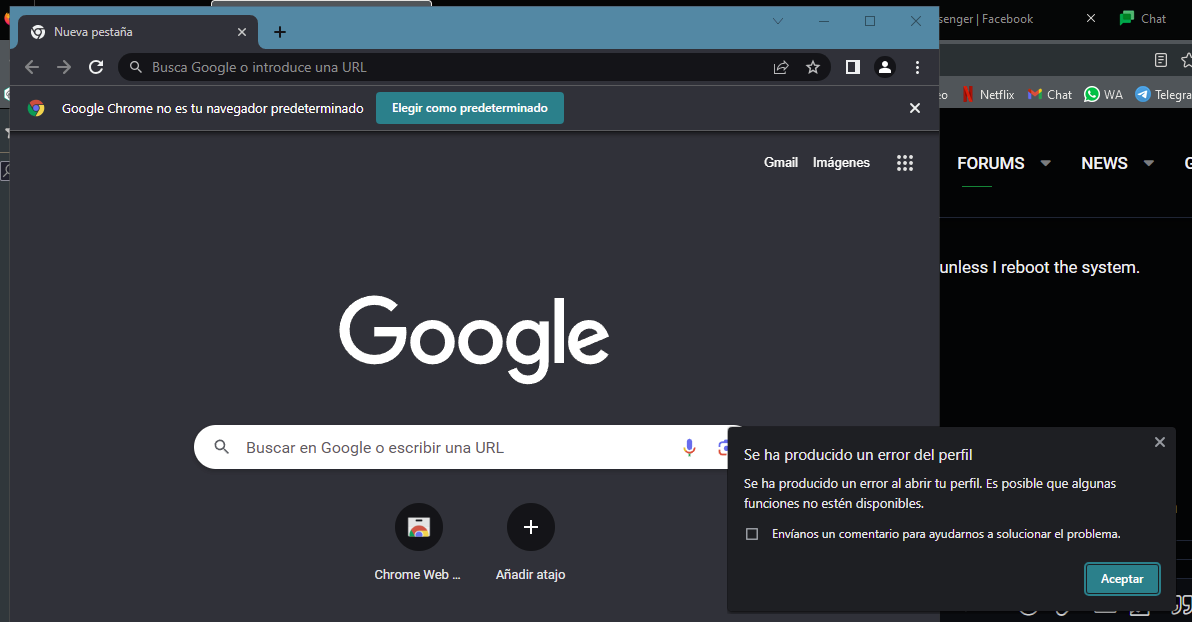Open the Chrome Web Store shortcut

coord(418,541)
